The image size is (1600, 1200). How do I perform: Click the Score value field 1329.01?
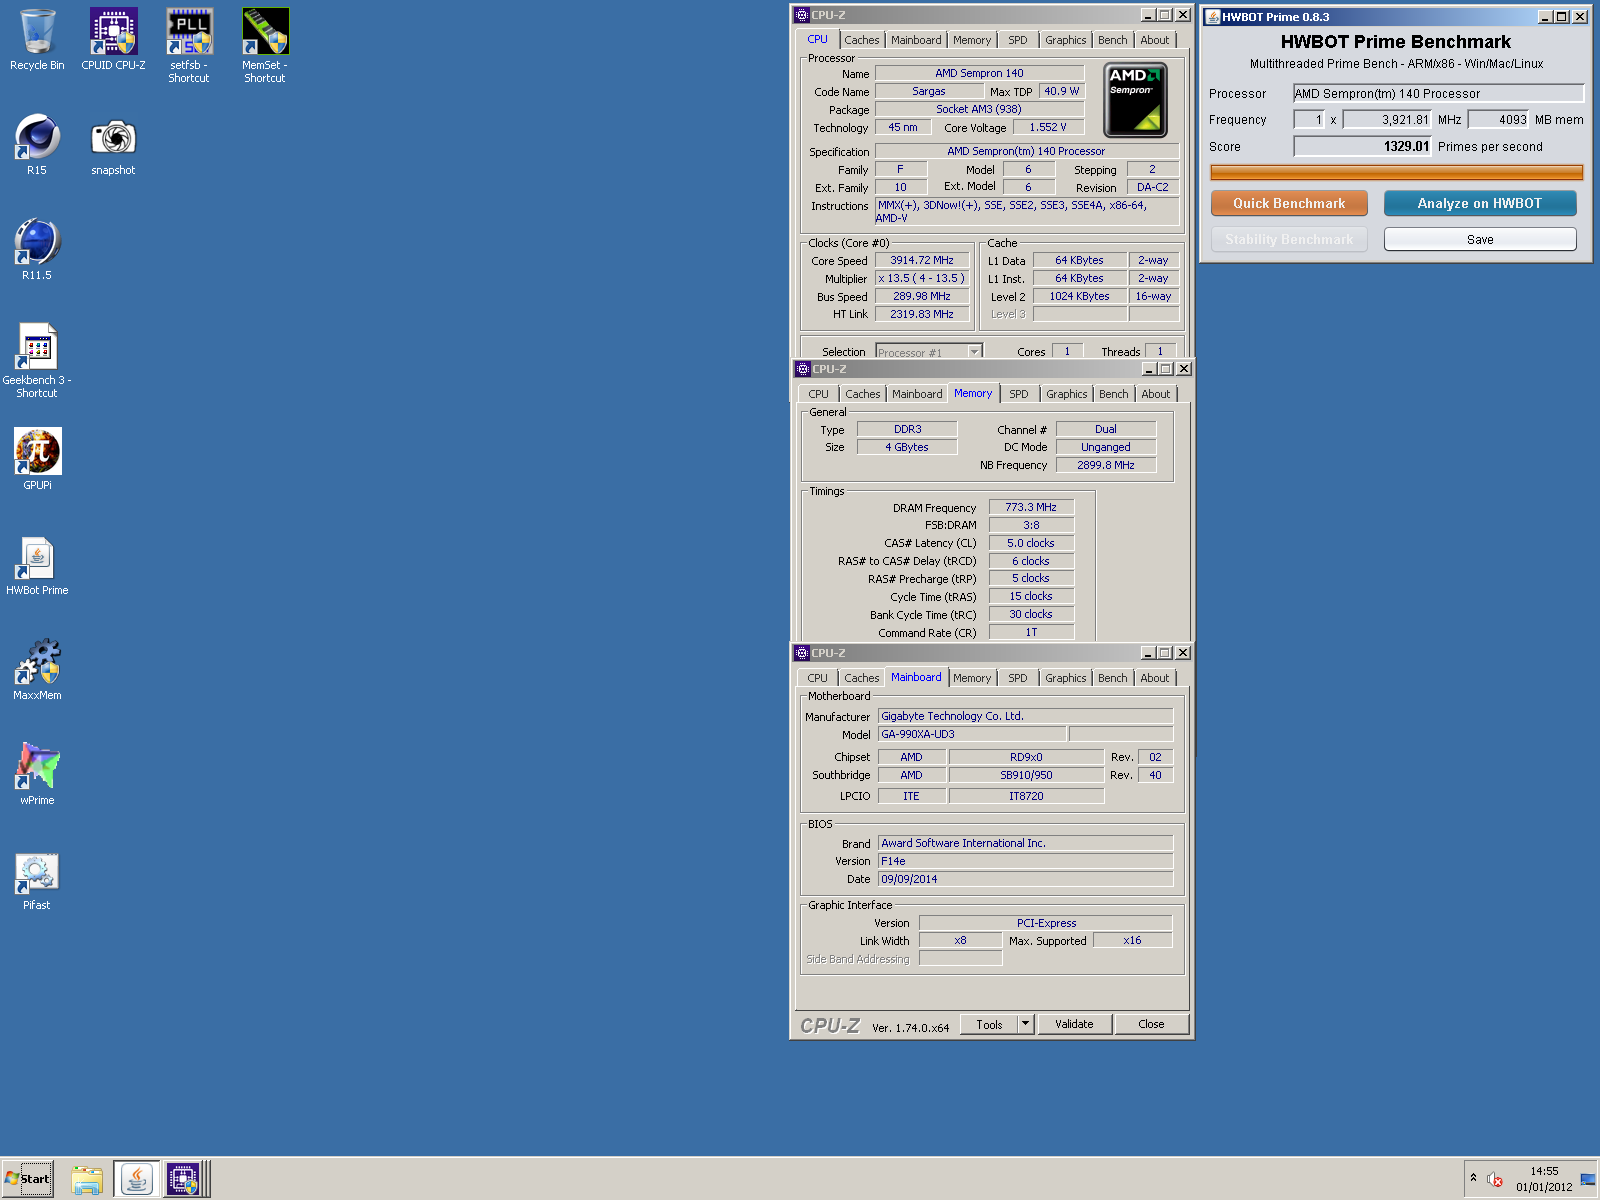point(1362,146)
